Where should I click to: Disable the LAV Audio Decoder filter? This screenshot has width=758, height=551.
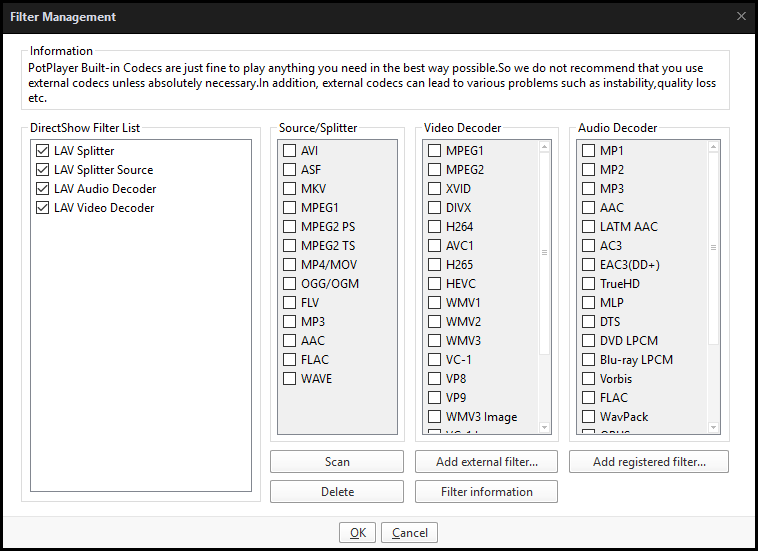tap(42, 189)
